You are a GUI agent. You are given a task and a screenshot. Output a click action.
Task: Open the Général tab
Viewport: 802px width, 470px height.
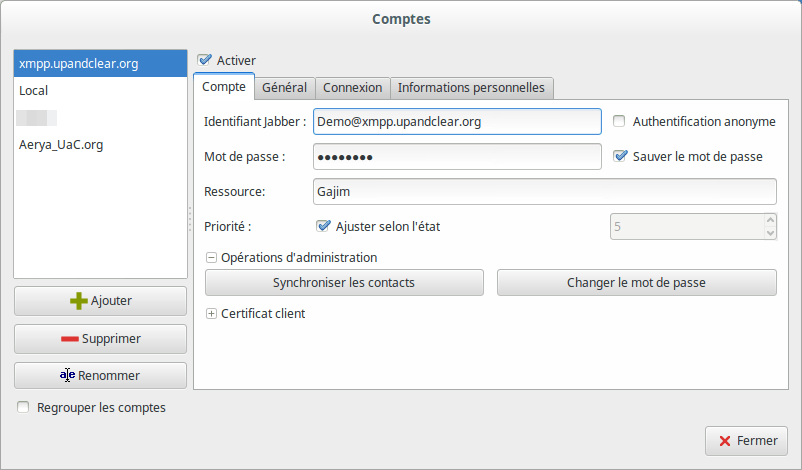coord(284,88)
